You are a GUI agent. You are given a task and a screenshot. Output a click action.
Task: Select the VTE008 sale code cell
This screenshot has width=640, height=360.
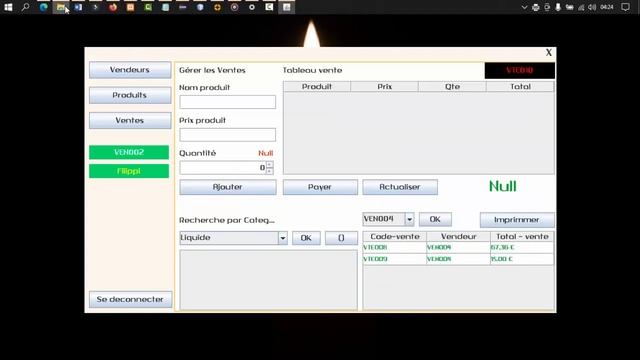click(x=395, y=247)
